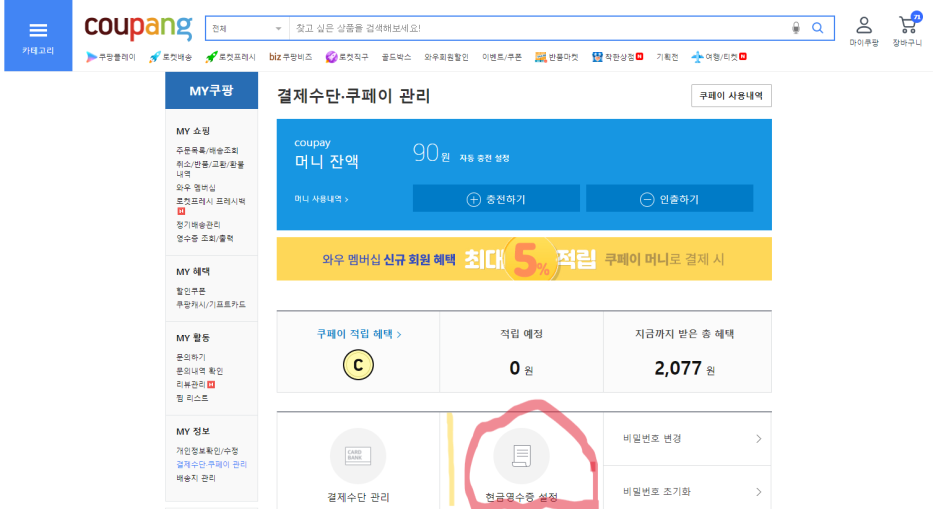Open the 전체 search category dropdown
The width and height of the screenshot is (936, 509).
pyautogui.click(x=247, y=29)
